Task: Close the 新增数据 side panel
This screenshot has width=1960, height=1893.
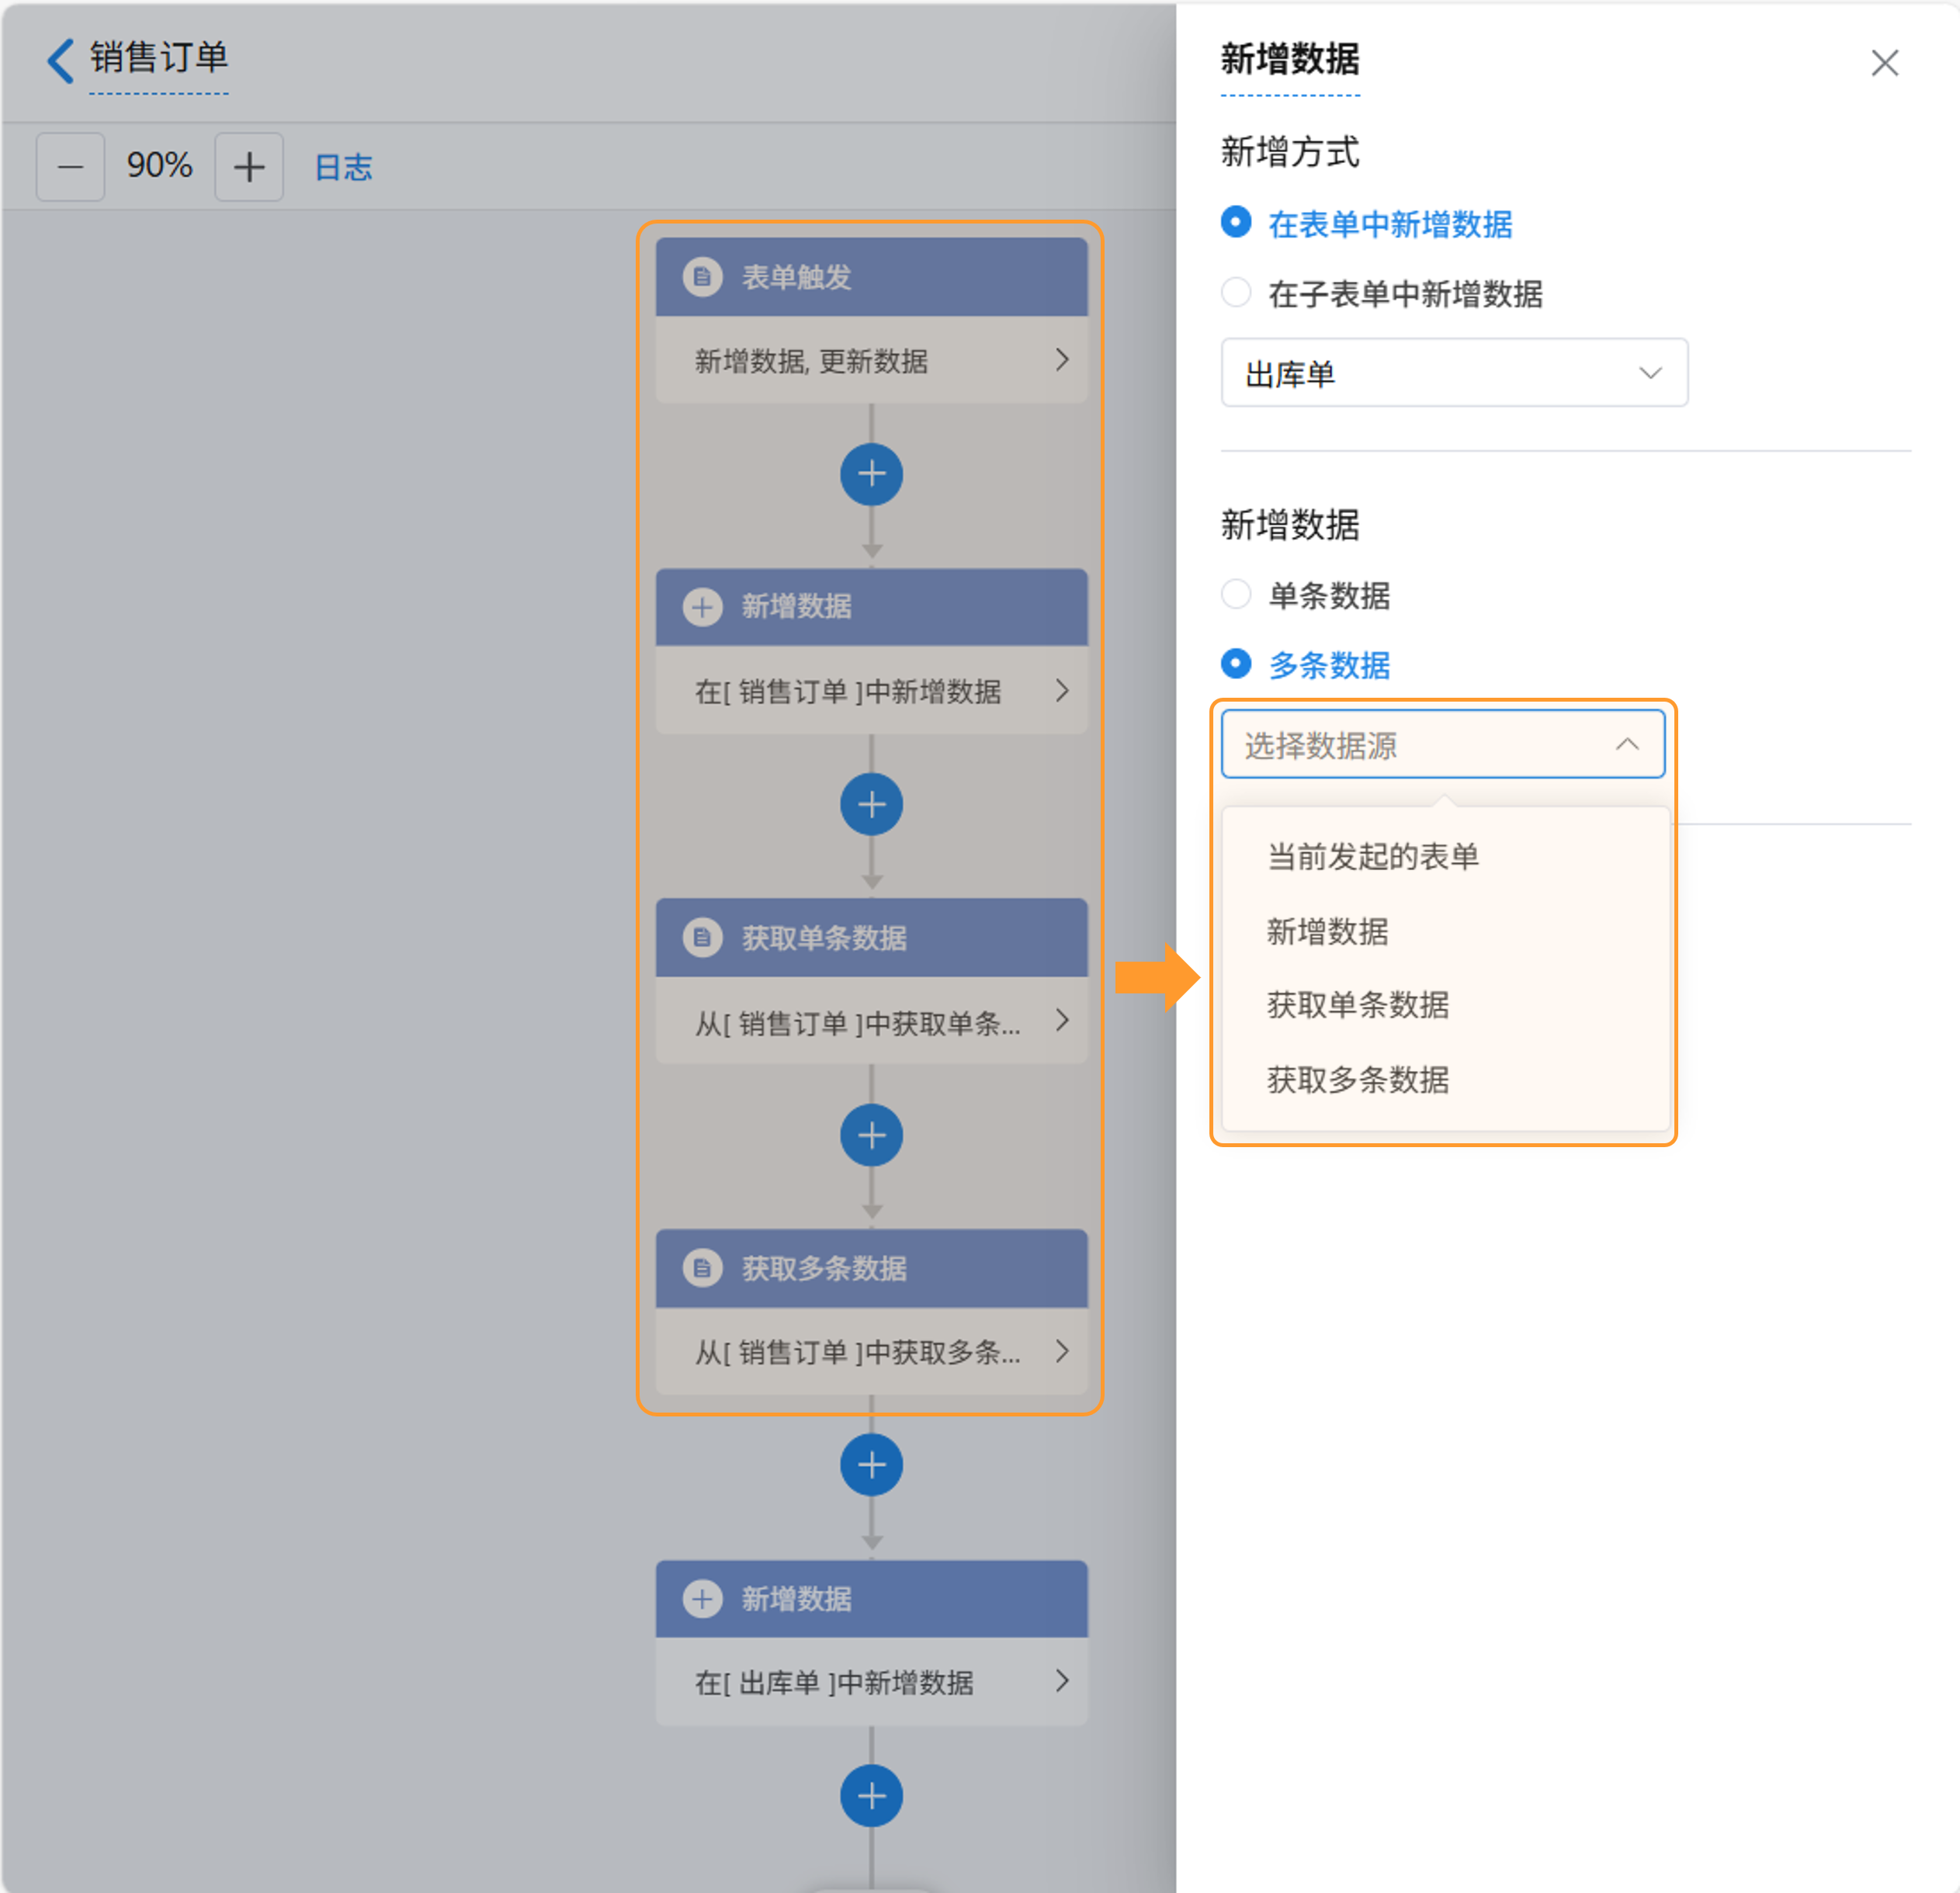Action: point(1884,63)
